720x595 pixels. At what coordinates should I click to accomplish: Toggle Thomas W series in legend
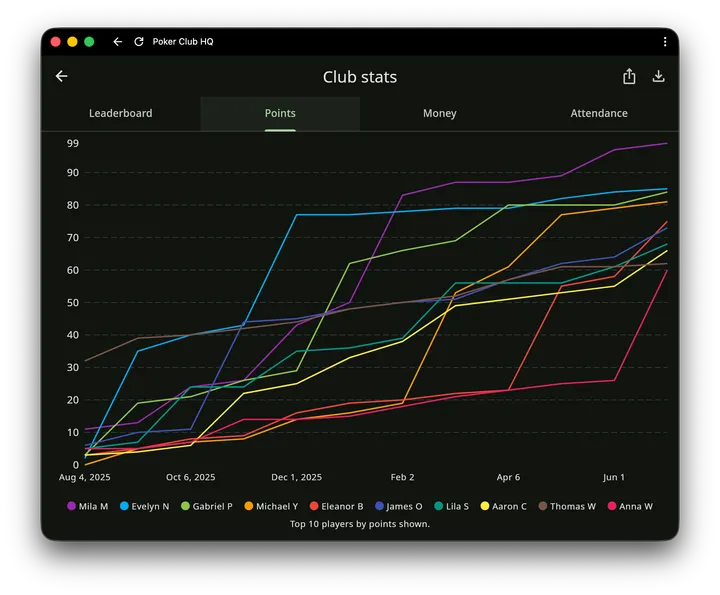(x=567, y=506)
